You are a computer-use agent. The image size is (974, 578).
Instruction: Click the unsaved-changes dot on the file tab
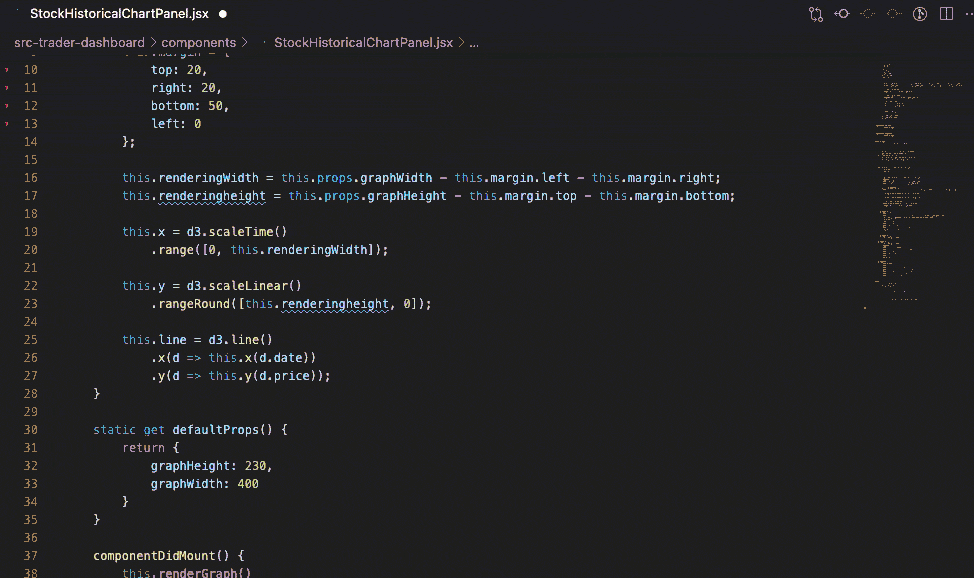[x=222, y=14]
